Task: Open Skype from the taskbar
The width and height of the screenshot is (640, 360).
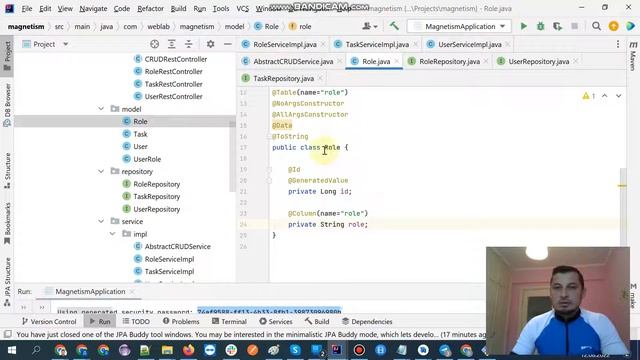Action: pos(295,350)
